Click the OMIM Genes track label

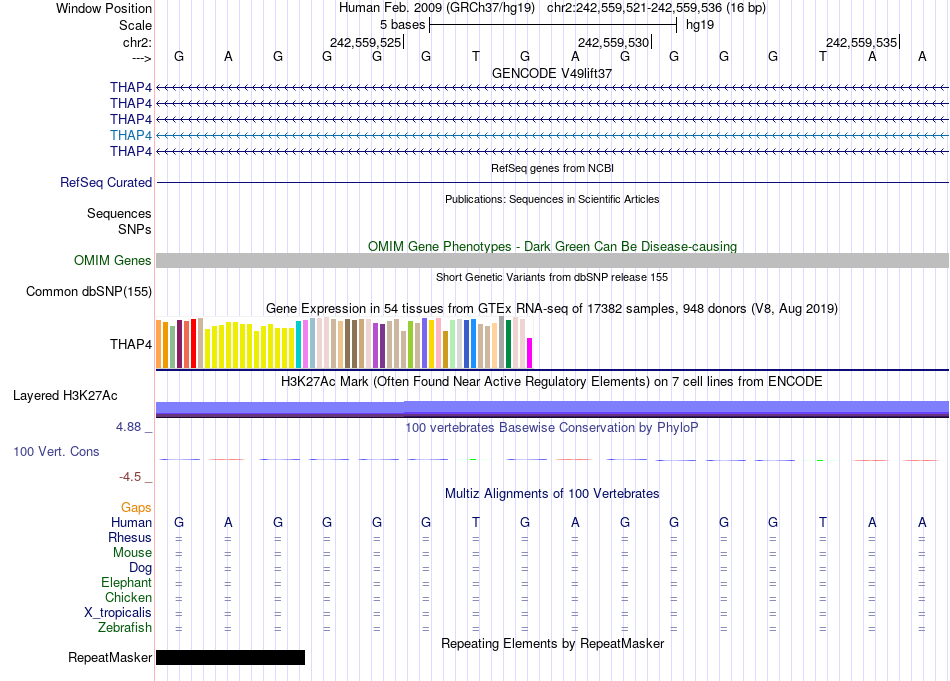pos(113,261)
